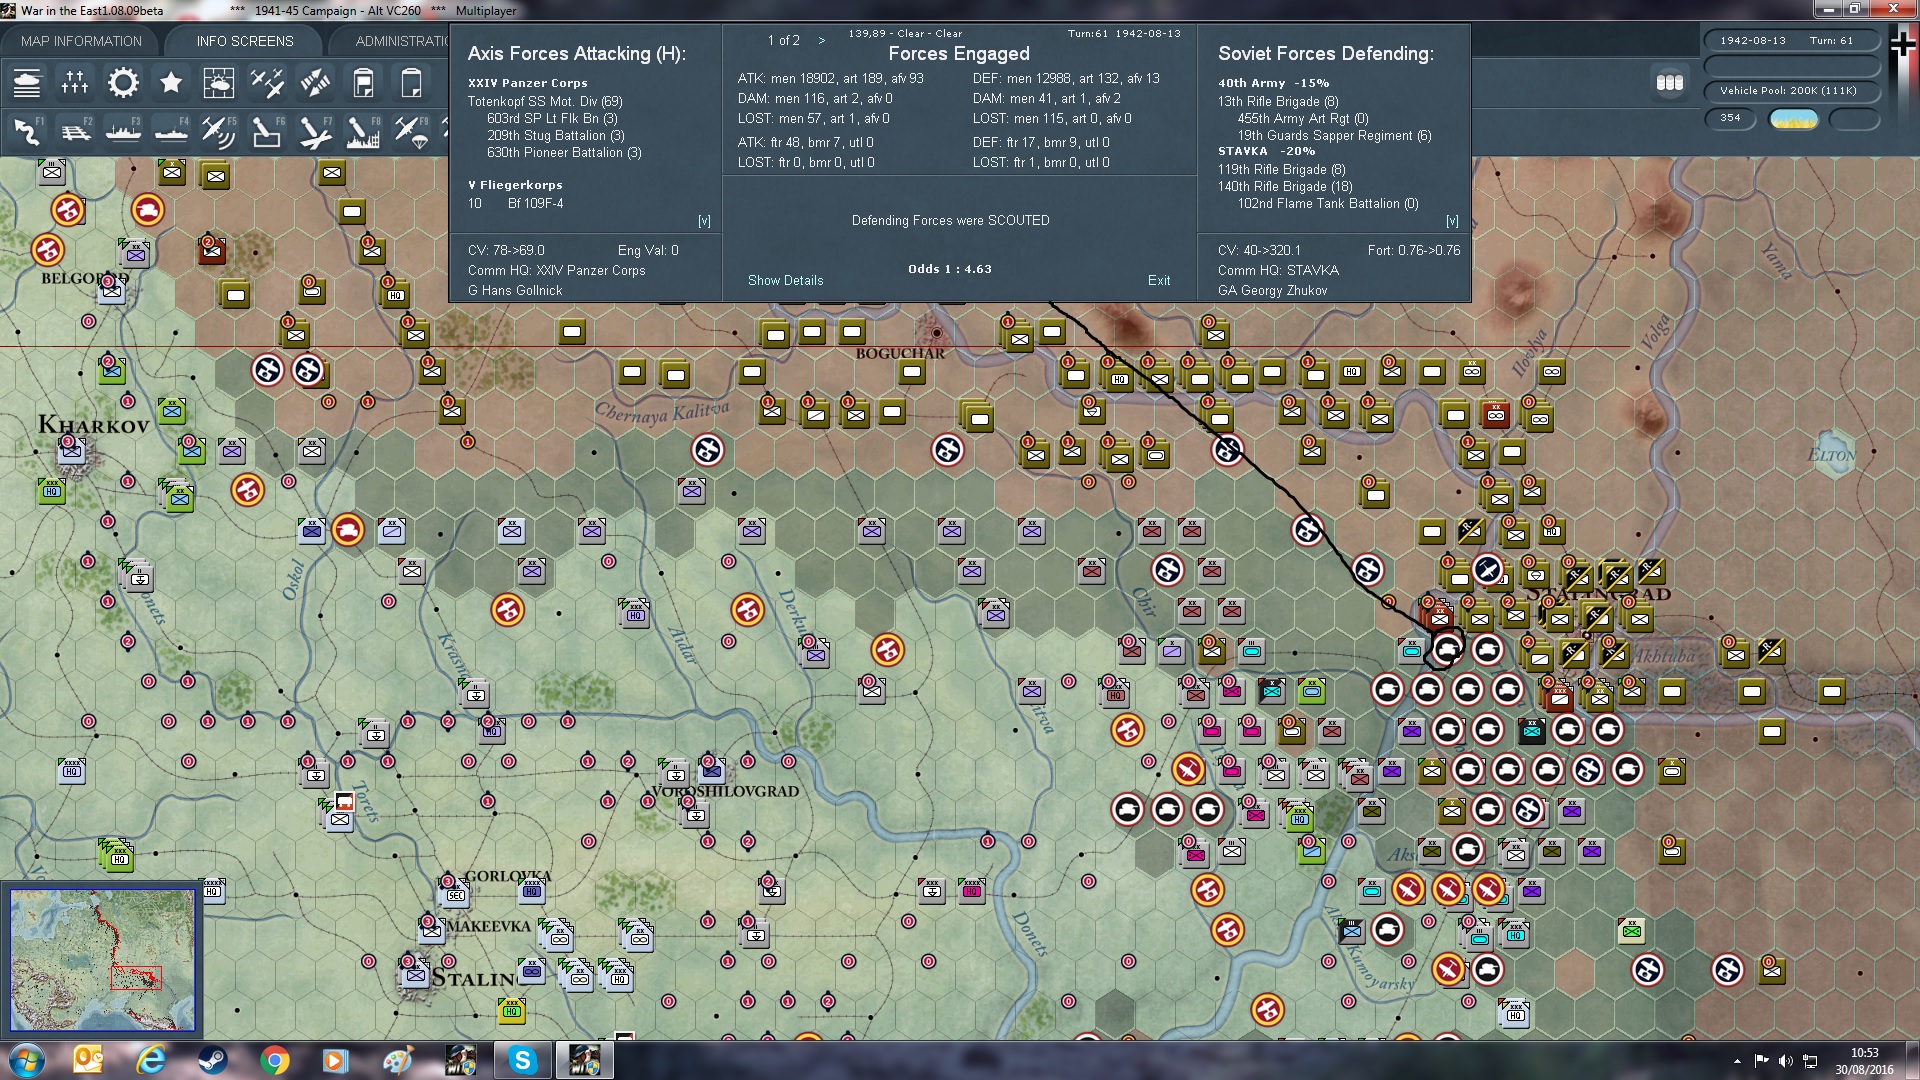Select the F5 air recon mode icon

tap(218, 132)
